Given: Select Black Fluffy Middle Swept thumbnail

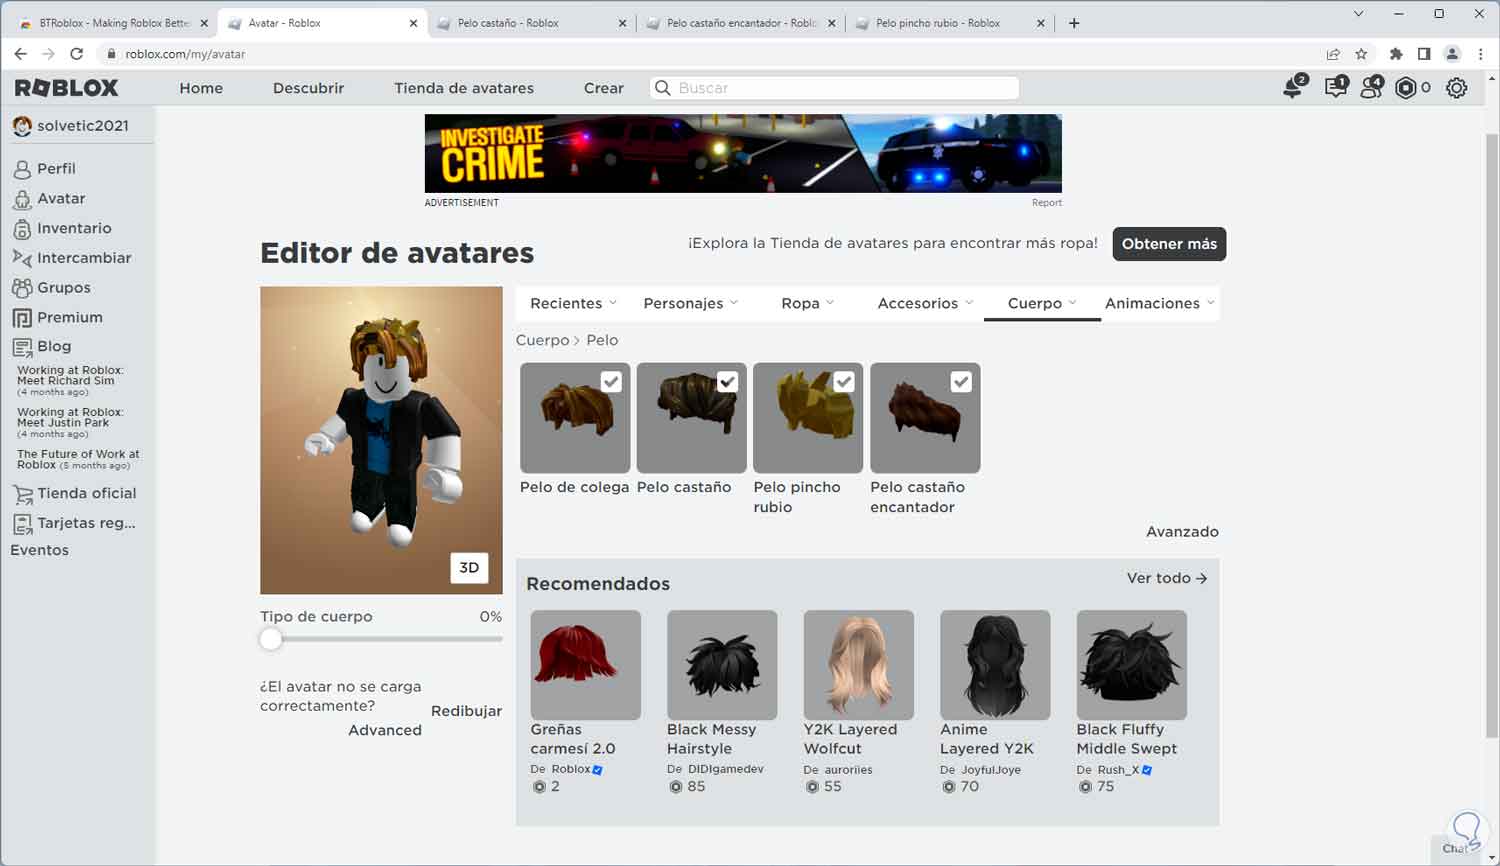Looking at the screenshot, I should [1131, 665].
